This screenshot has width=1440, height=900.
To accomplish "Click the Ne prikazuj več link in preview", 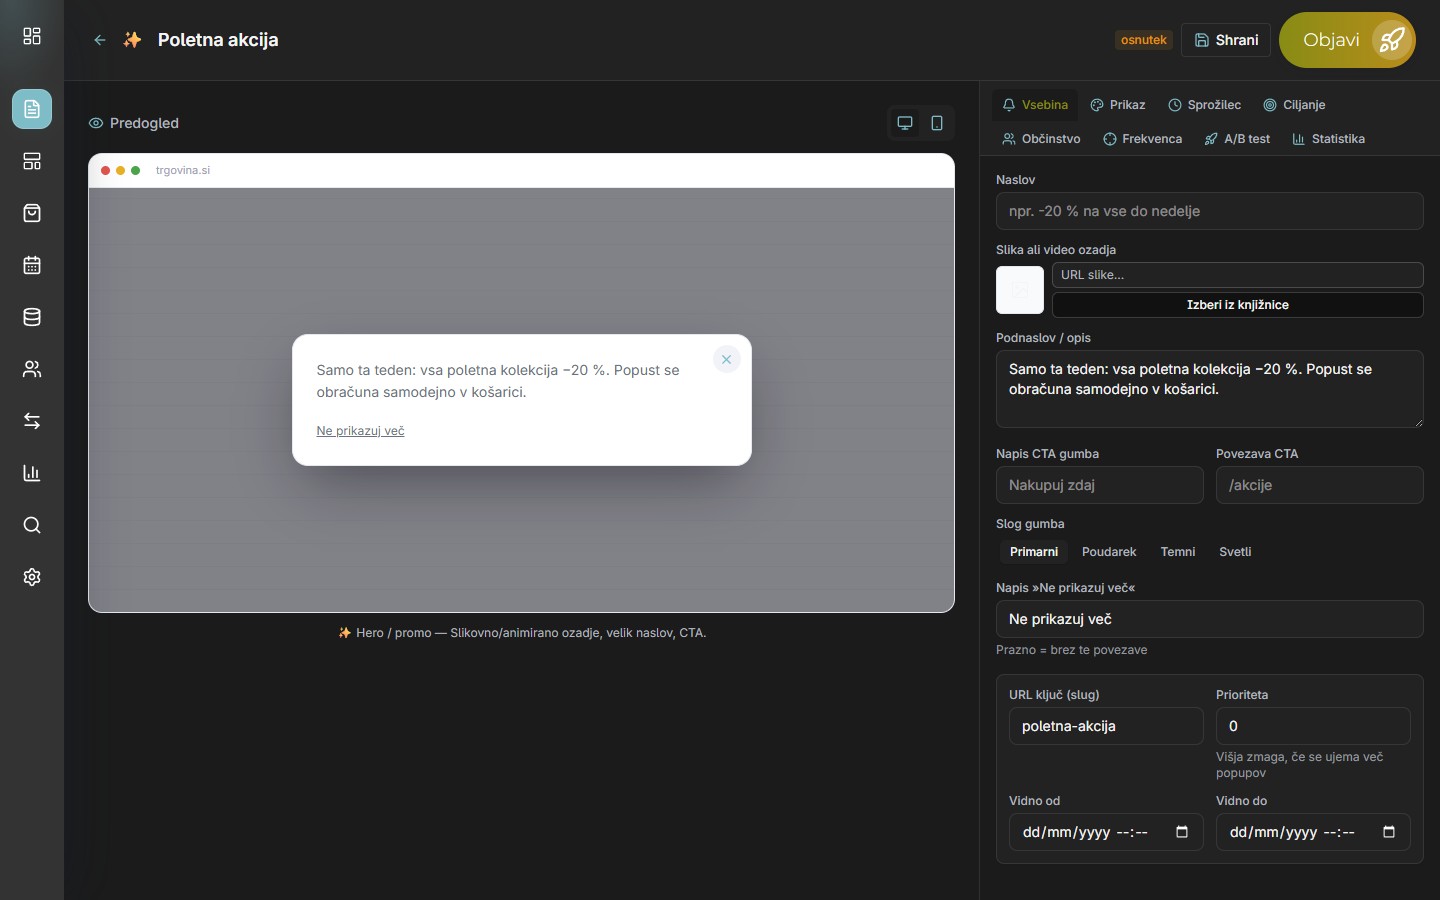I will pos(360,431).
